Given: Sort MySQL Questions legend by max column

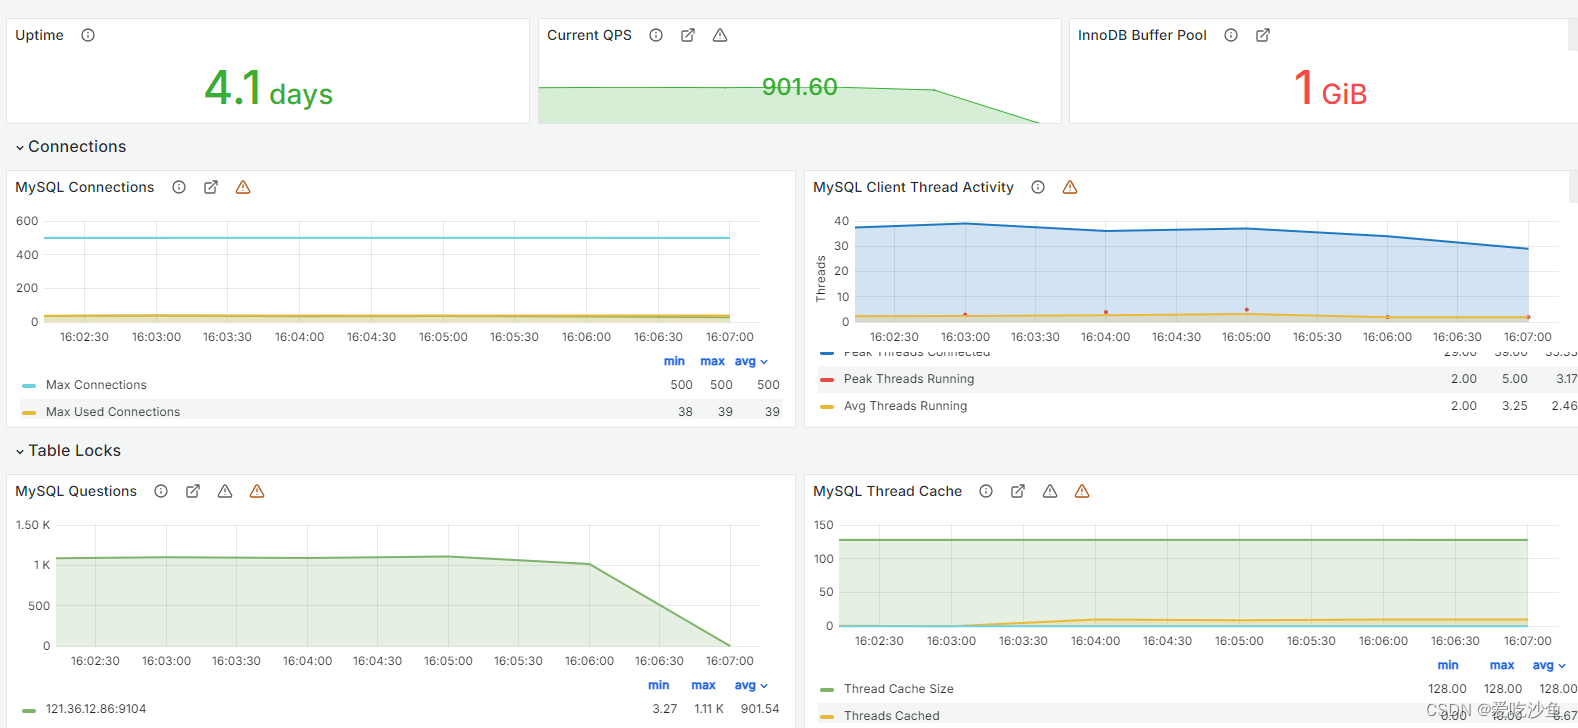Looking at the screenshot, I should [704, 685].
